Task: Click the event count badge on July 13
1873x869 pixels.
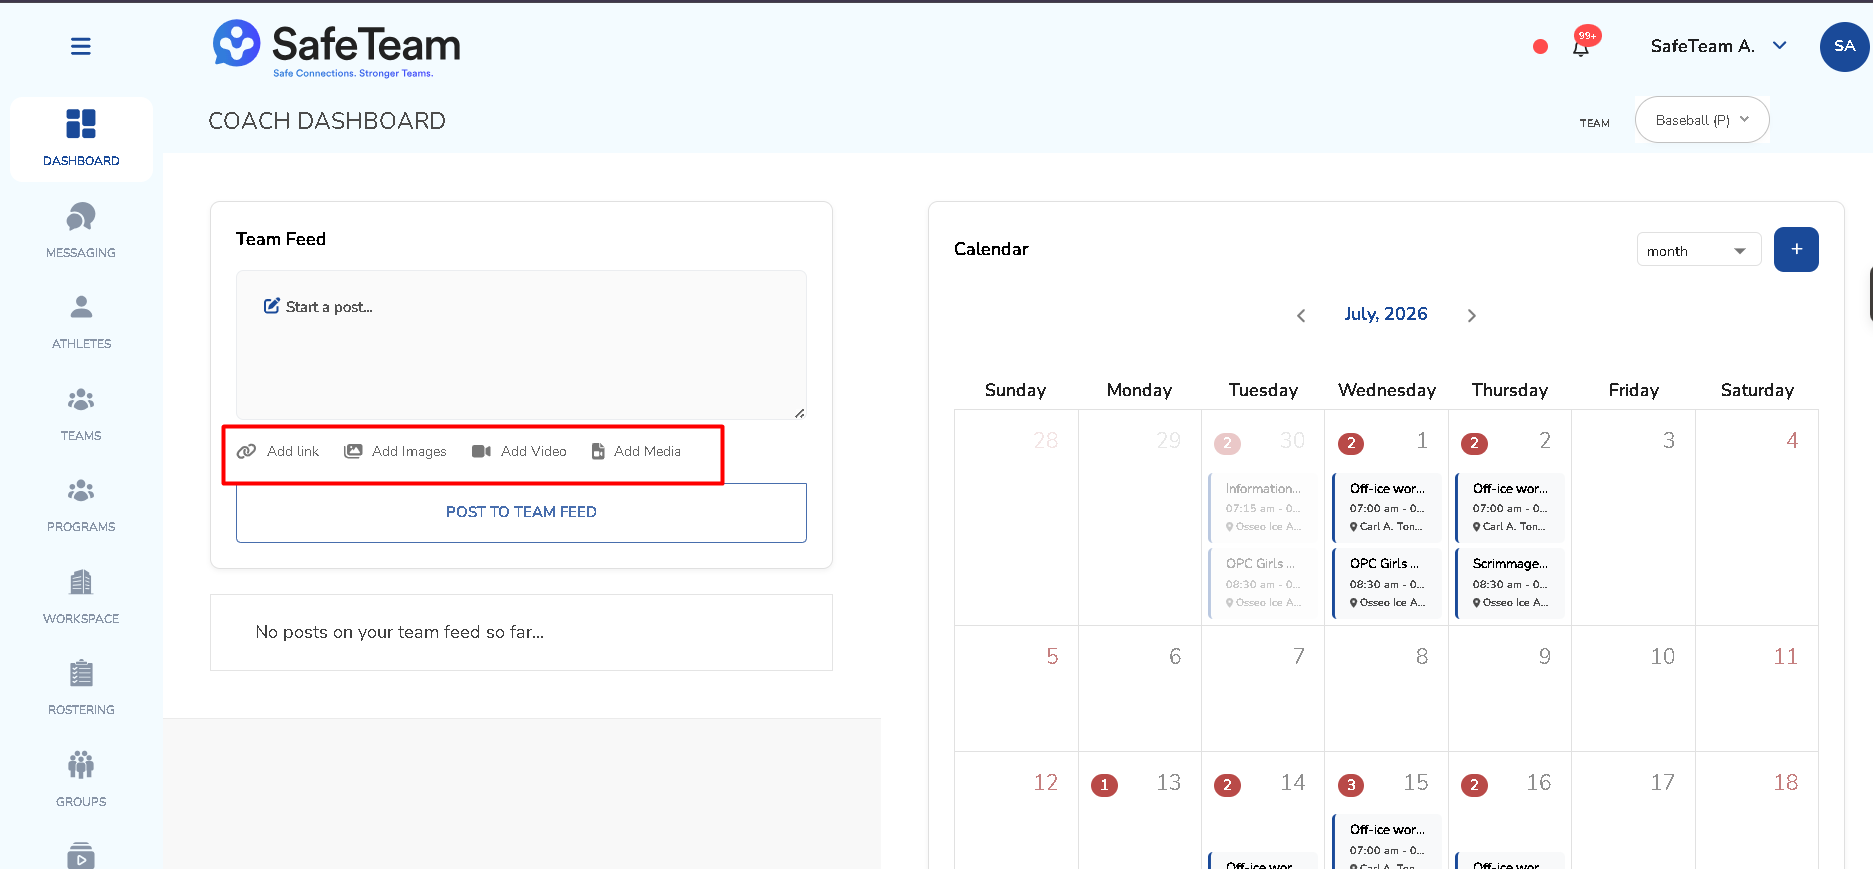Action: pyautogui.click(x=1104, y=785)
